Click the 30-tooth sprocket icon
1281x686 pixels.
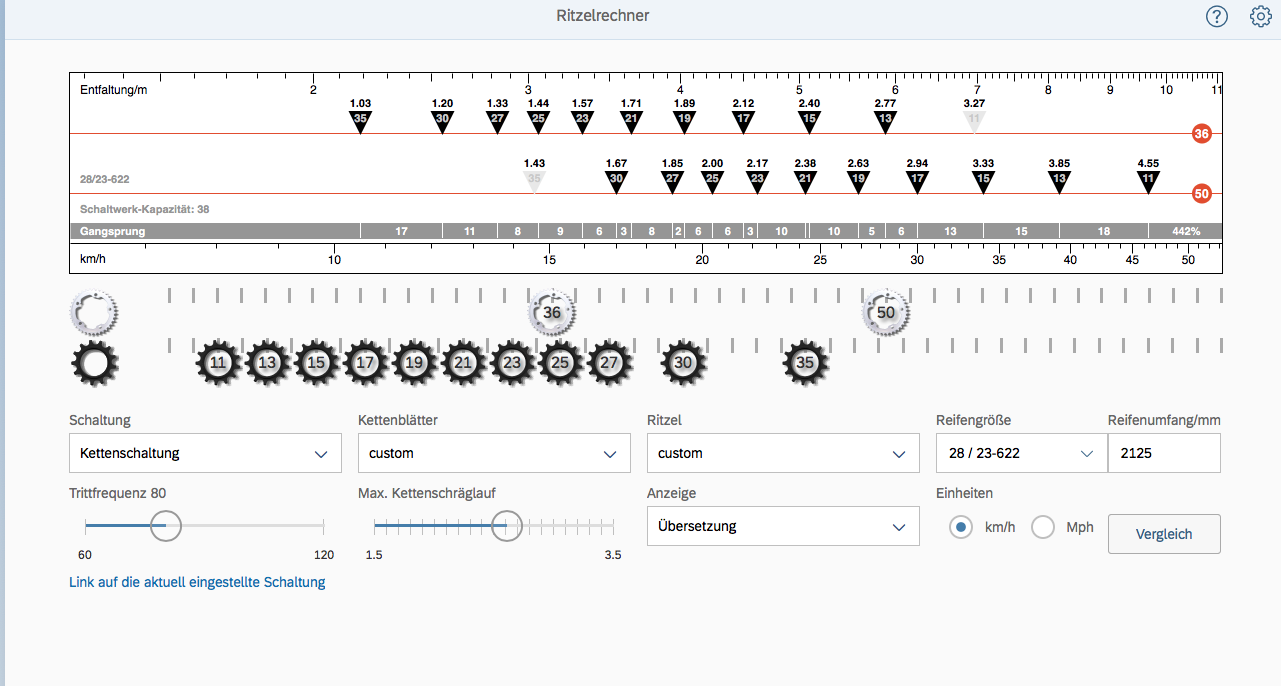point(683,363)
